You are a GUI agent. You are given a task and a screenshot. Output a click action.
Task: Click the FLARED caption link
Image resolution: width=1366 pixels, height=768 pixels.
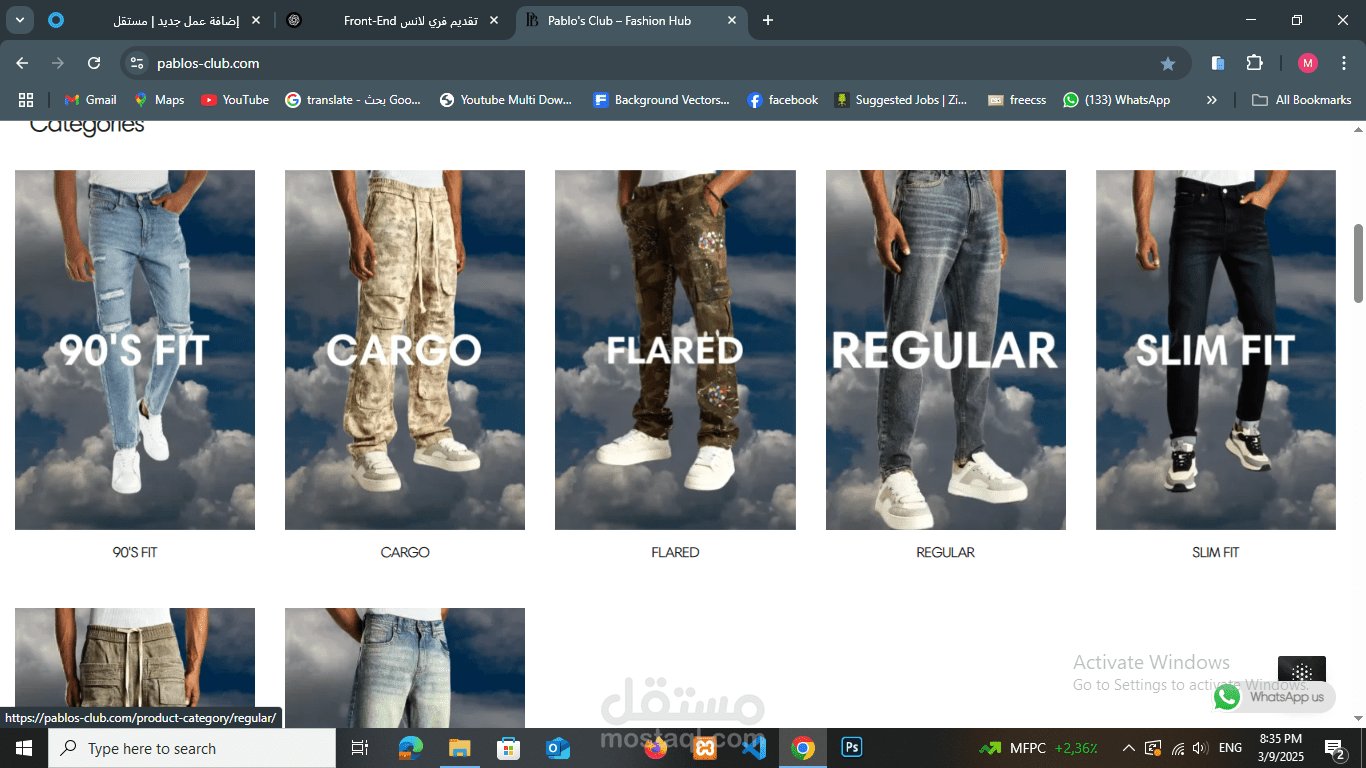pos(675,552)
